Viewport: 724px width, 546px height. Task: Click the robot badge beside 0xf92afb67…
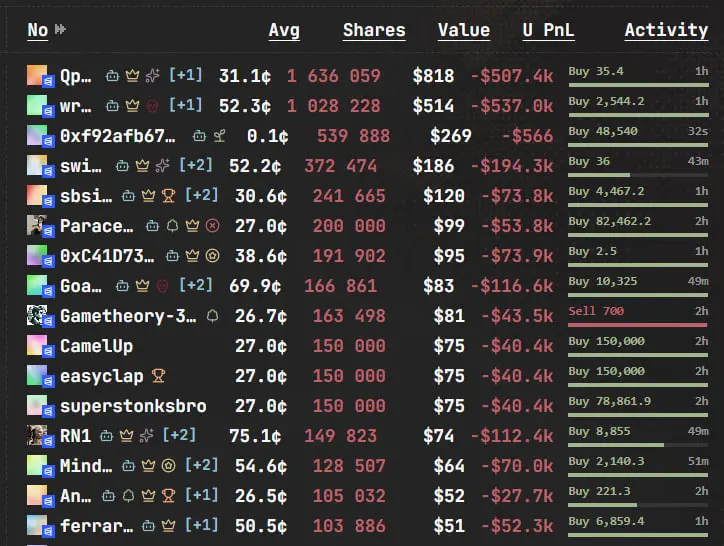point(199,136)
